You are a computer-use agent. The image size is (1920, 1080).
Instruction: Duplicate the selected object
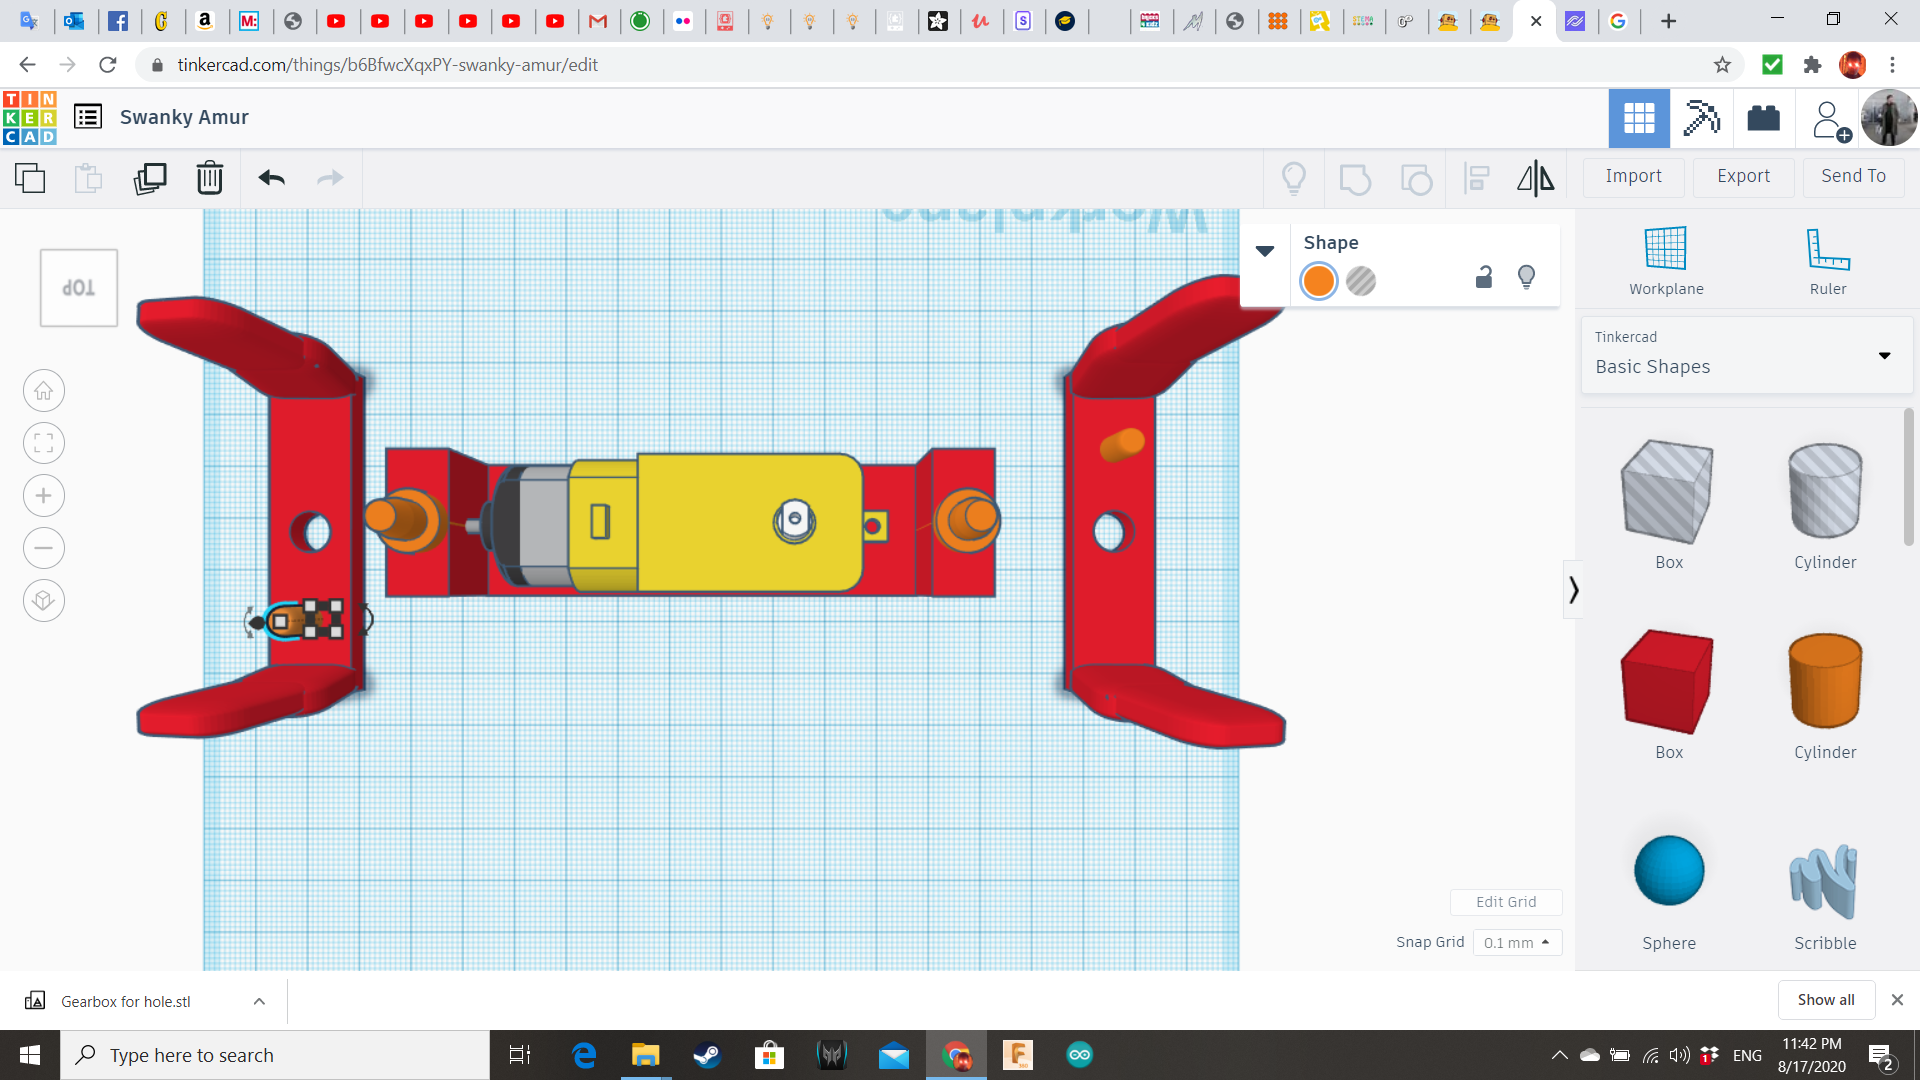pos(149,178)
